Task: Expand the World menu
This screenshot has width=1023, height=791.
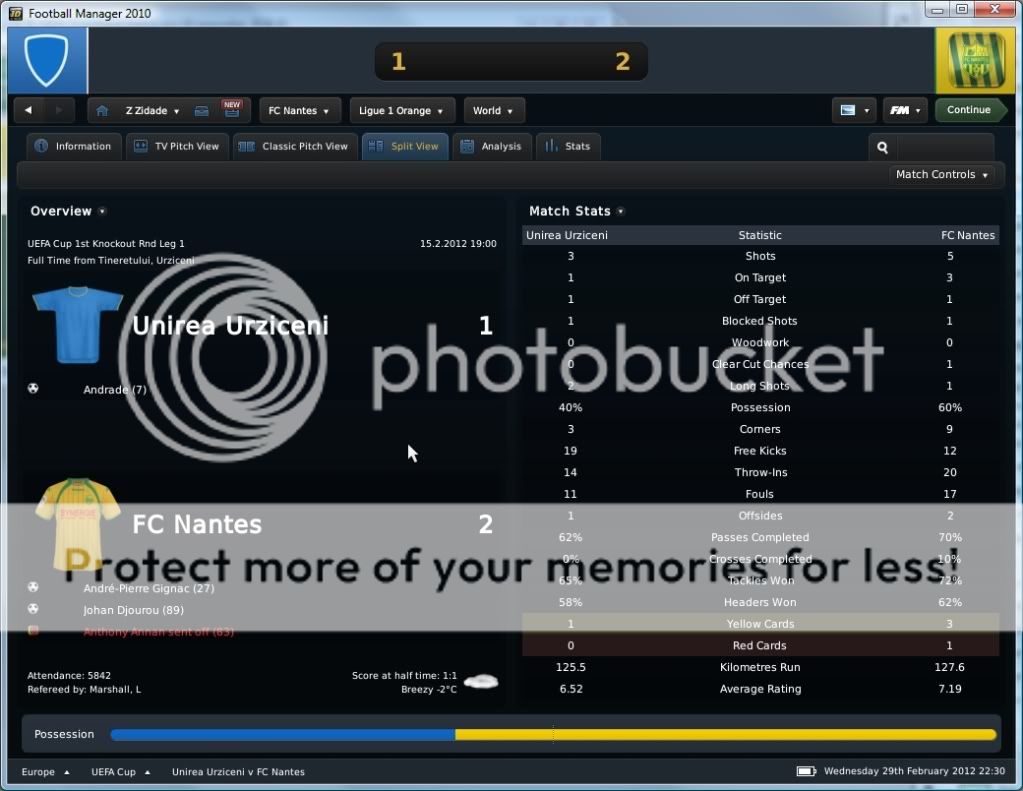Action: (493, 111)
